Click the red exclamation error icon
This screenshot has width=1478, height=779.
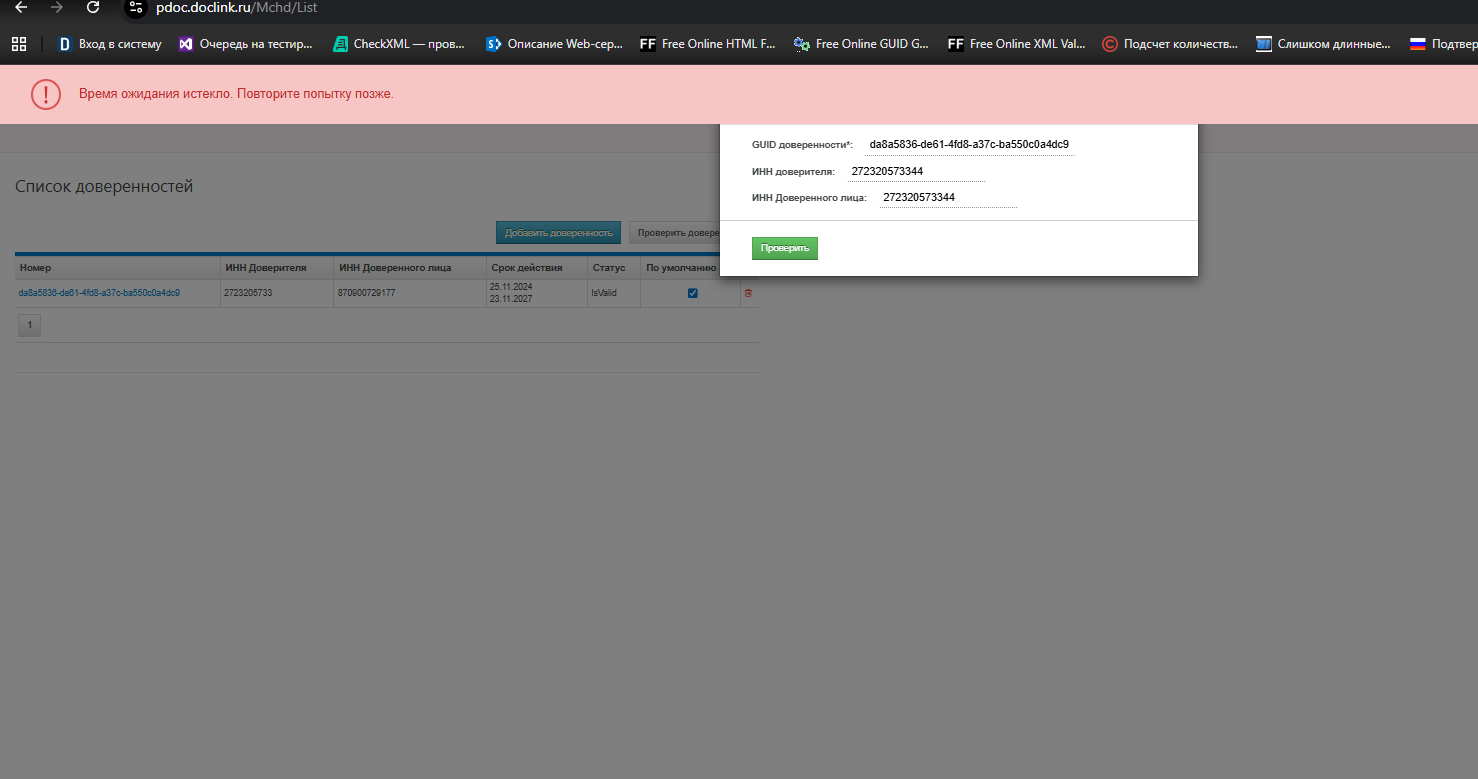click(46, 94)
